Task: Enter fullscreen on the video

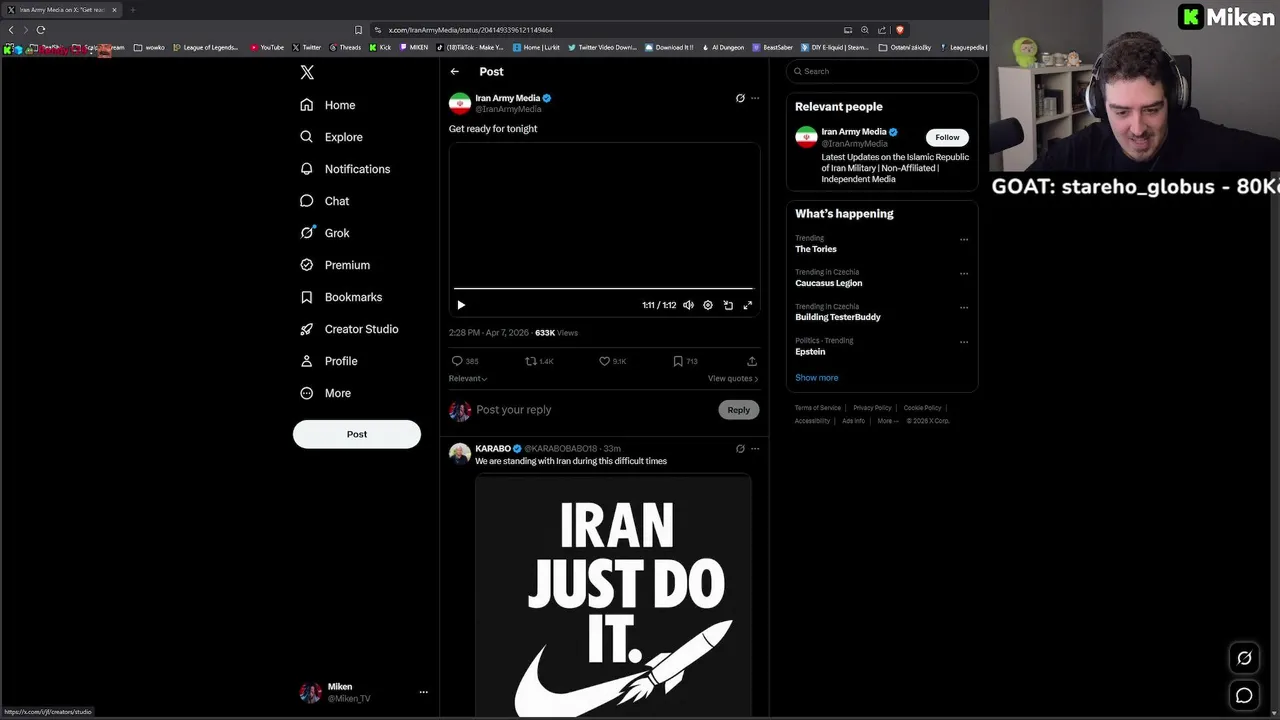Action: click(x=747, y=305)
